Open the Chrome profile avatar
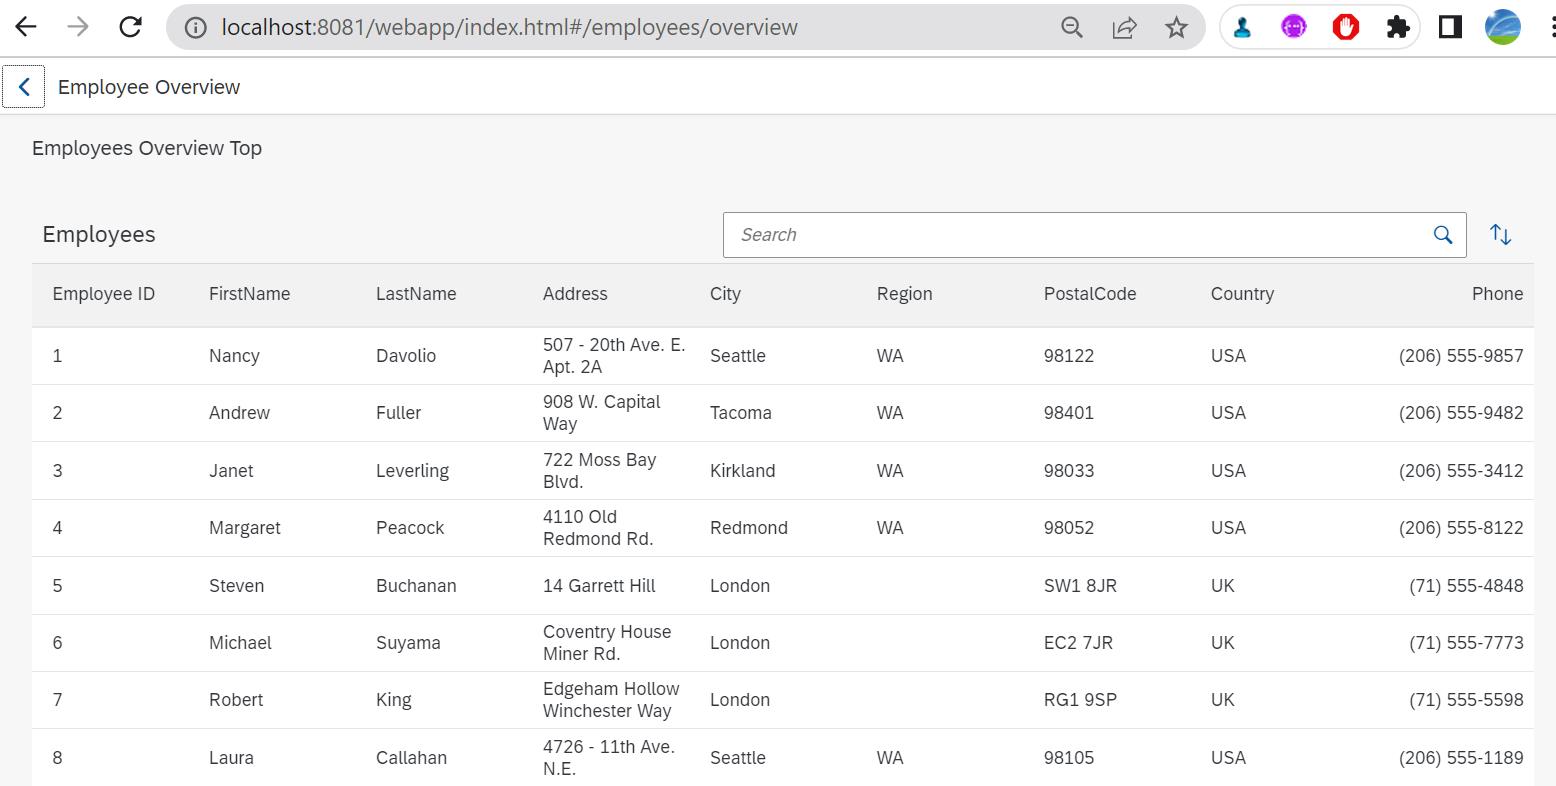 tap(1502, 27)
